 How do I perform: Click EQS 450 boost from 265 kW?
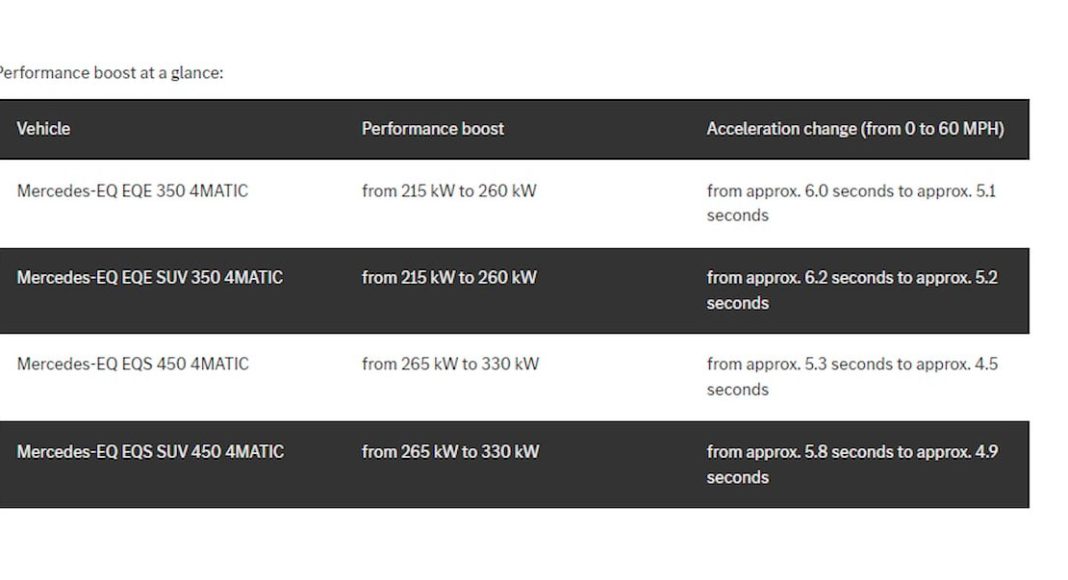(x=449, y=364)
